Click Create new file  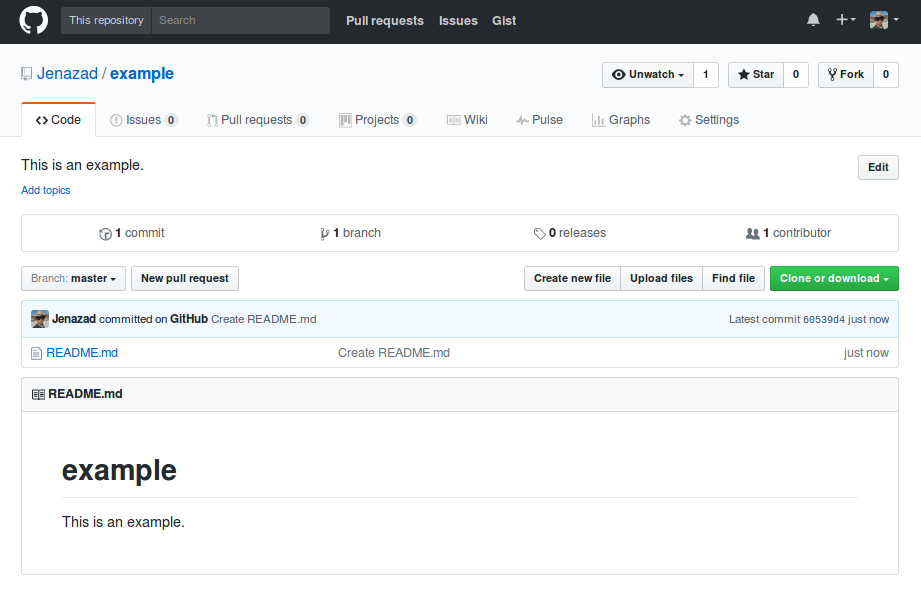click(x=572, y=279)
